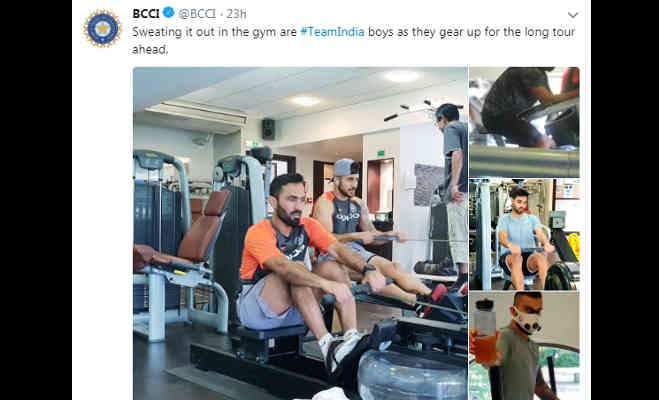This screenshot has width=659, height=400.
Task: Click the word "ahead." in tweet text
Action: point(150,50)
